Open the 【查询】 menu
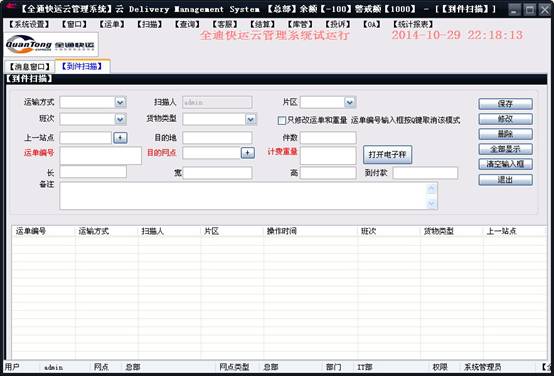Image resolution: width=554 pixels, height=376 pixels. 187,24
